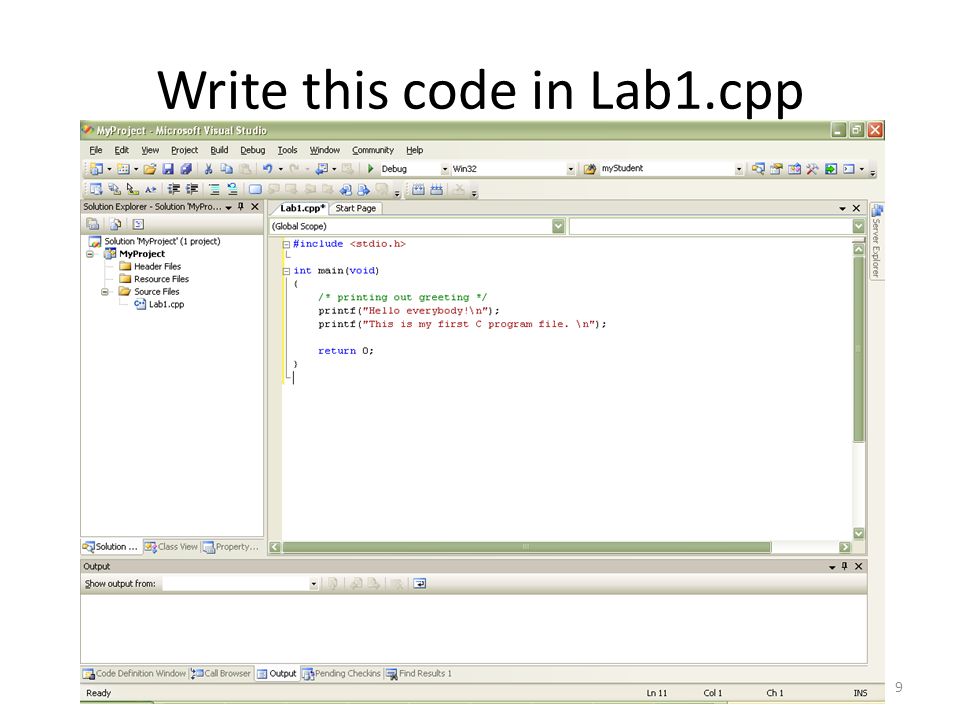Open the Pending Checkins tab
This screenshot has width=960, height=720.
tap(342, 673)
